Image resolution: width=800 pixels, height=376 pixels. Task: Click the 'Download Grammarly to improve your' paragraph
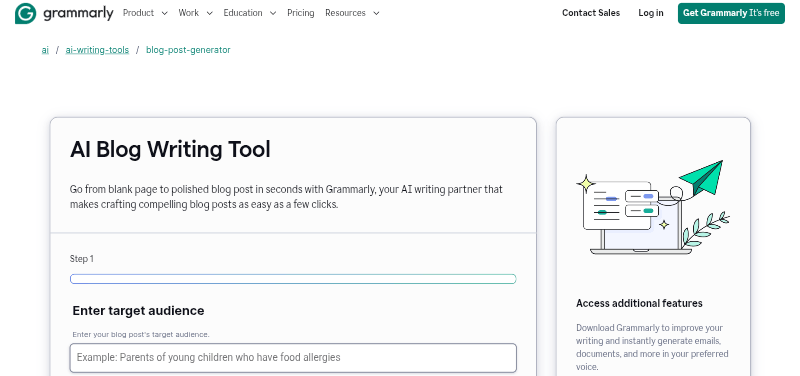[x=652, y=347]
